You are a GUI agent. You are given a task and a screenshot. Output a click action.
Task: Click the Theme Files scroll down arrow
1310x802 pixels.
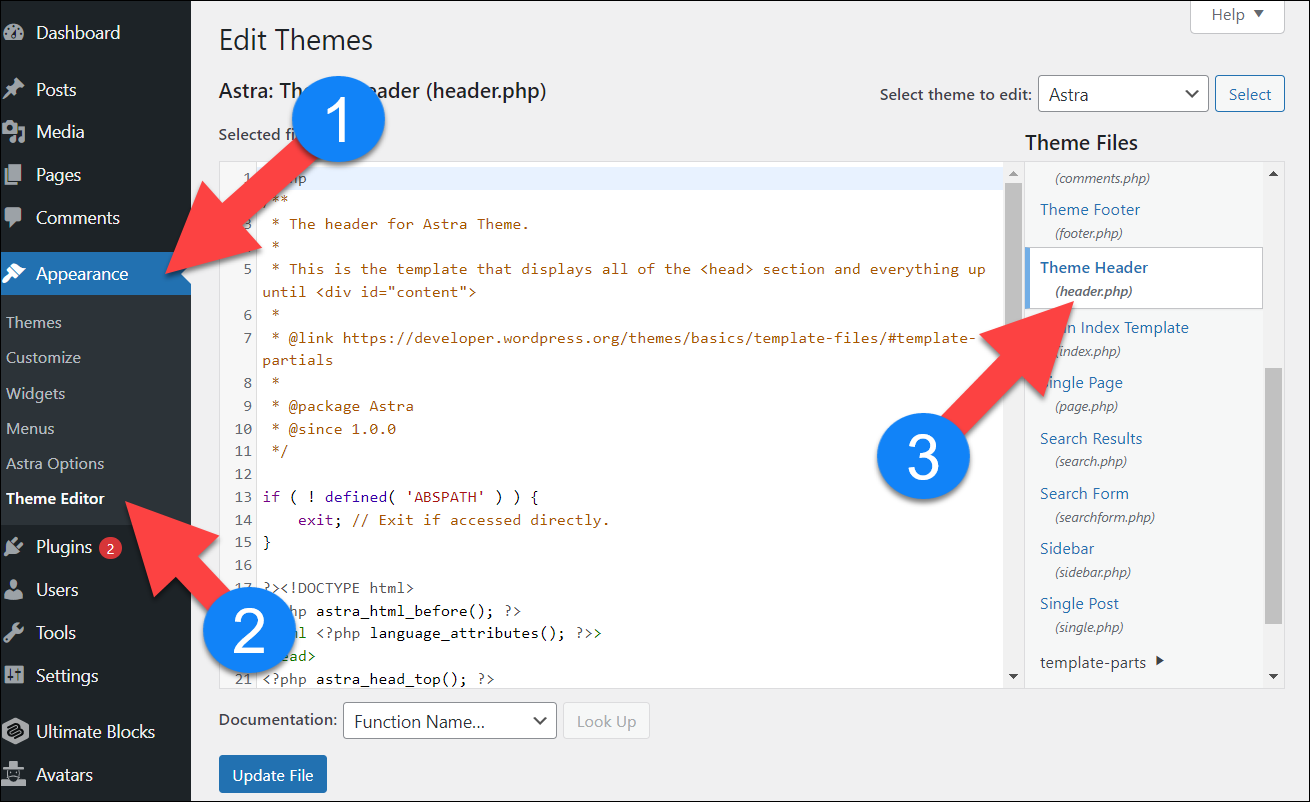1274,677
